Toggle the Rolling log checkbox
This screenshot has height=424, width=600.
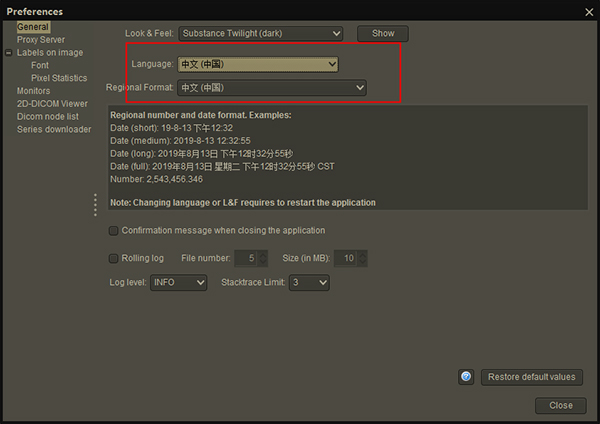coord(114,259)
